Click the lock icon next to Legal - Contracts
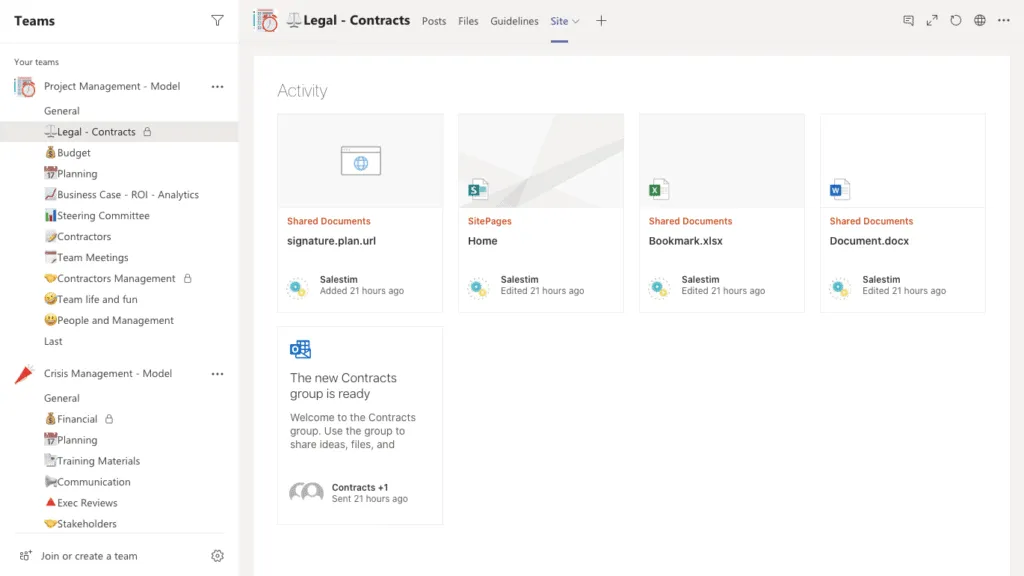 pyautogui.click(x=148, y=132)
